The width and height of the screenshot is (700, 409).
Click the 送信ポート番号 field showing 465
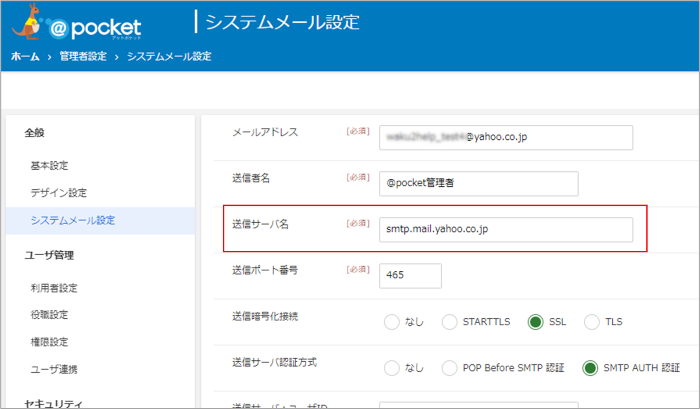point(410,275)
